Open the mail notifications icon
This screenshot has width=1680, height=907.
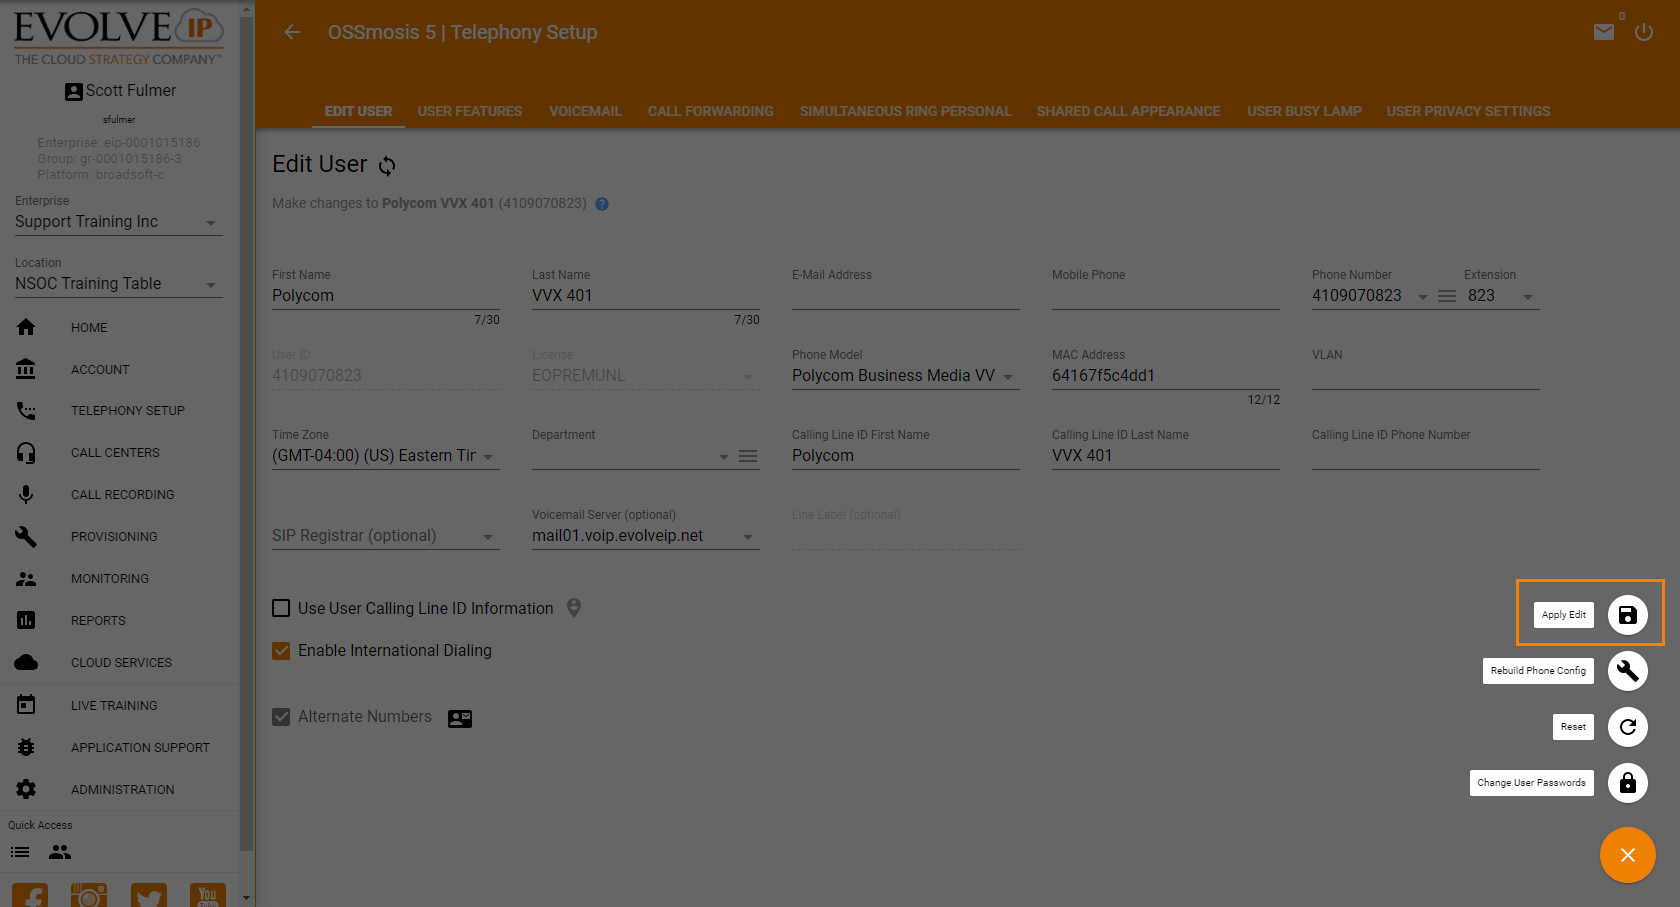1603,32
